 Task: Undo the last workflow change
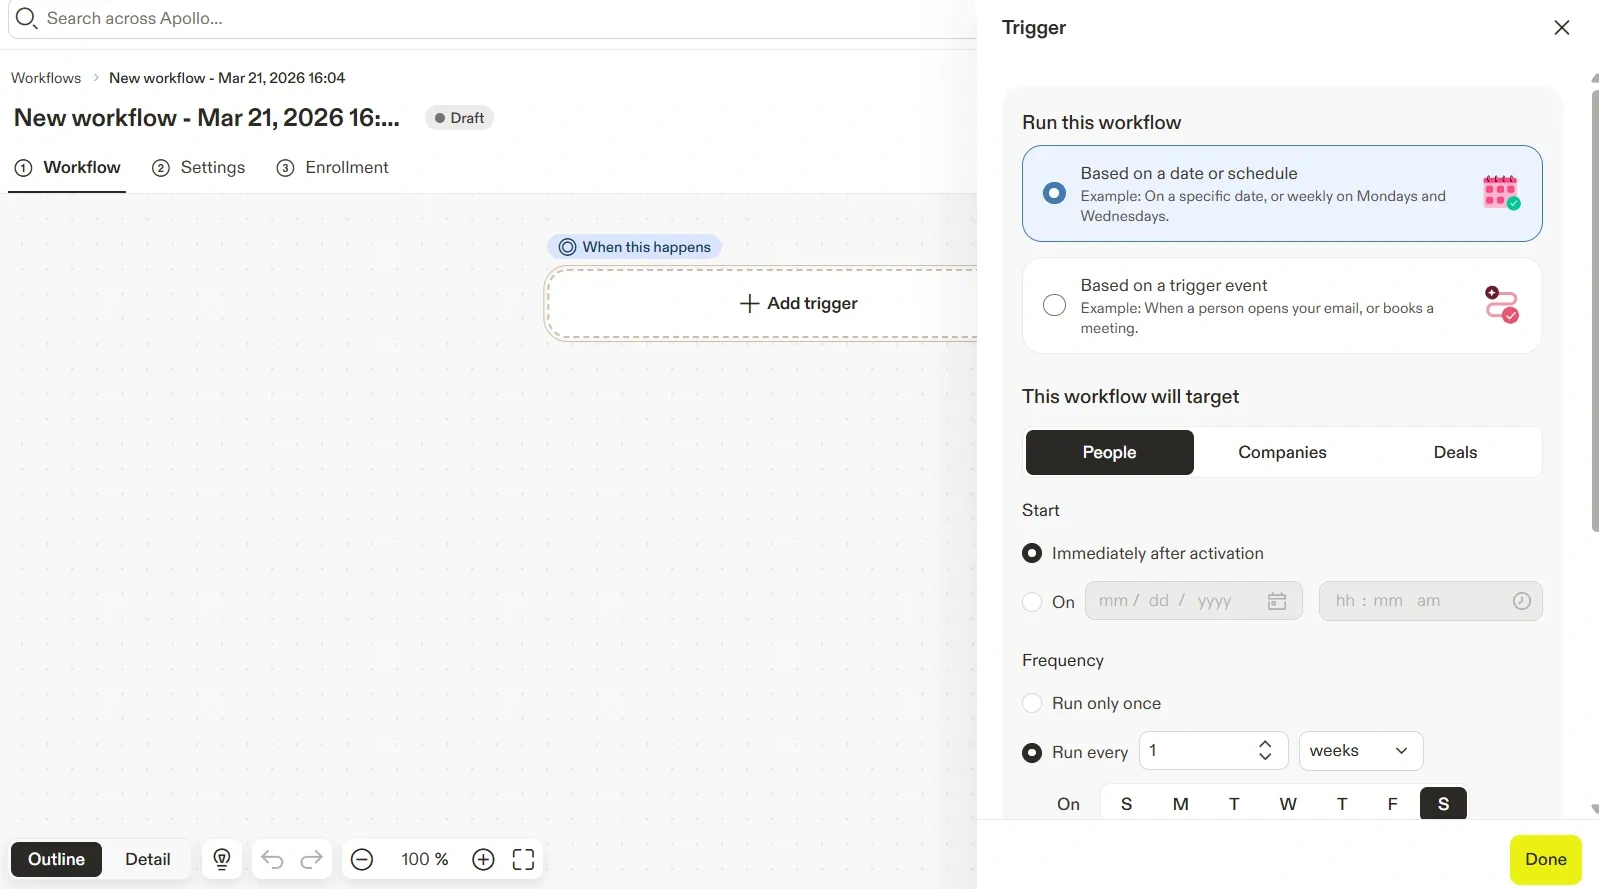(x=272, y=859)
